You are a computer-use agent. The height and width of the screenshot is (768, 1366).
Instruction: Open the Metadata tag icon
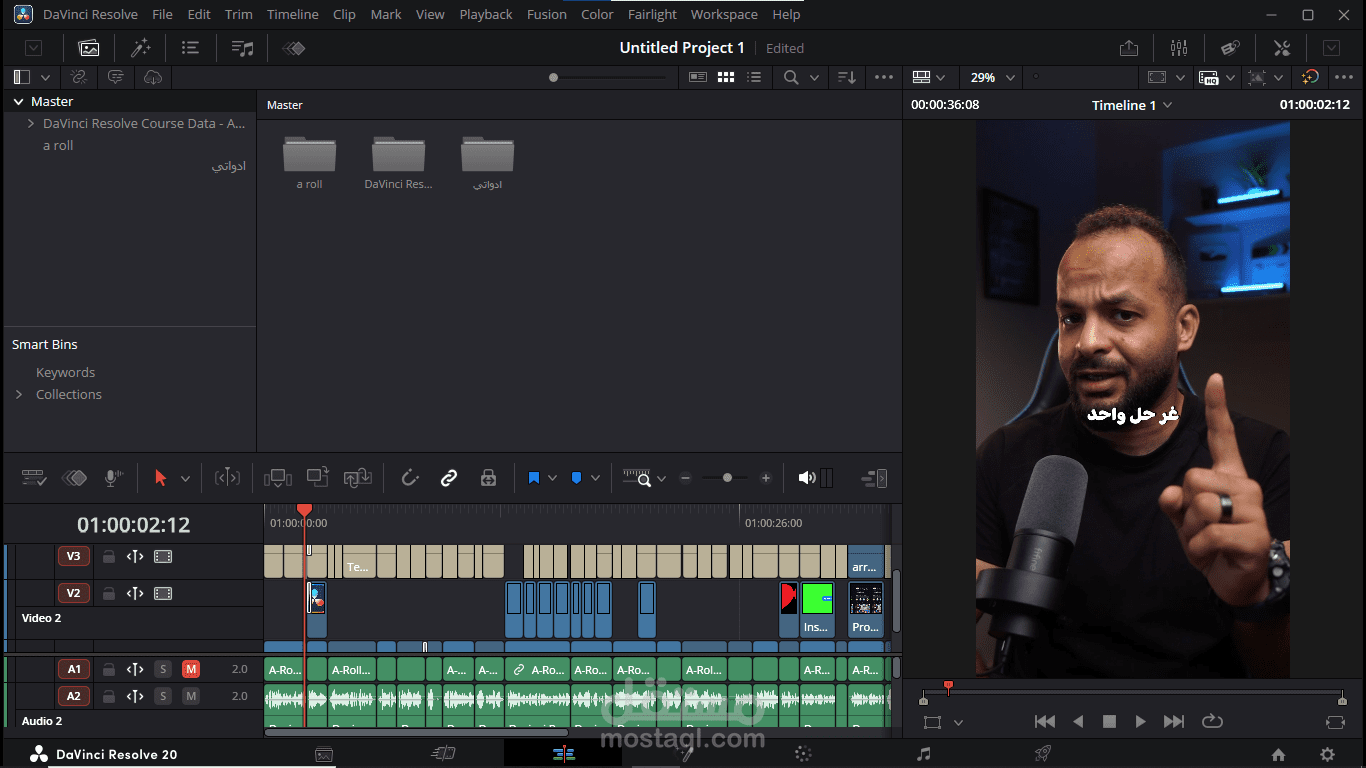[1230, 48]
